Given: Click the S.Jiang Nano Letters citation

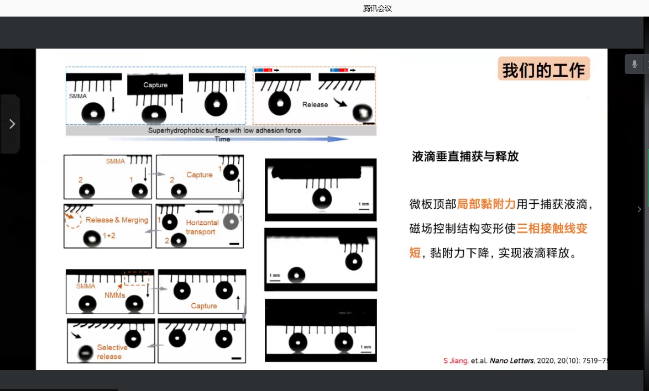Looking at the screenshot, I should coord(525,361).
